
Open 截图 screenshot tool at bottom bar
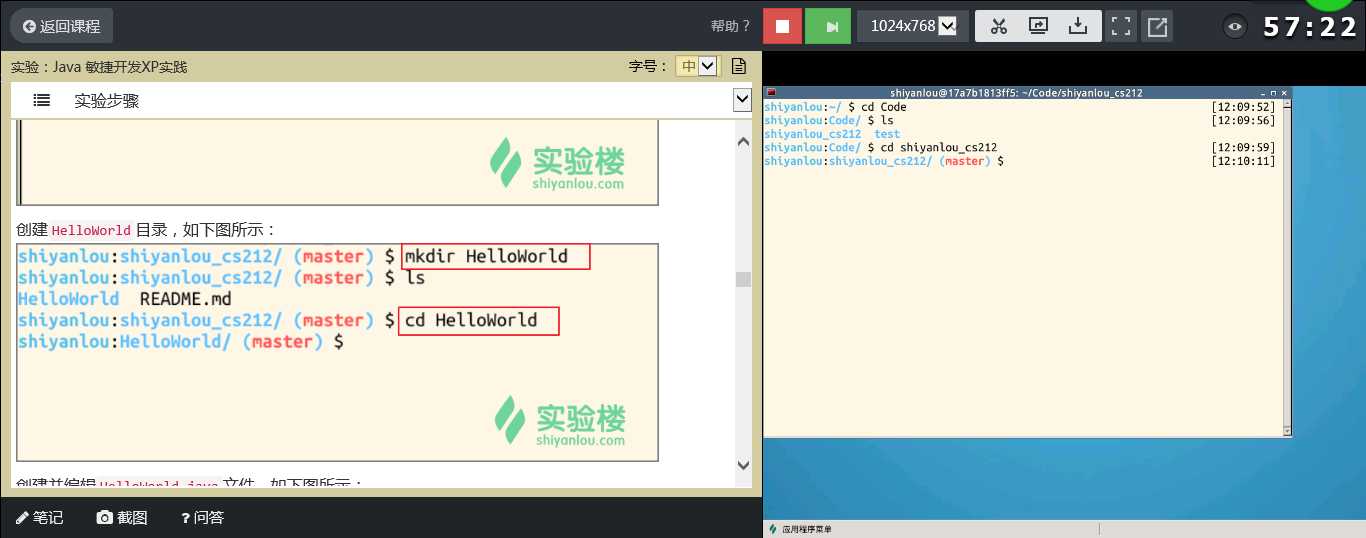coord(122,517)
